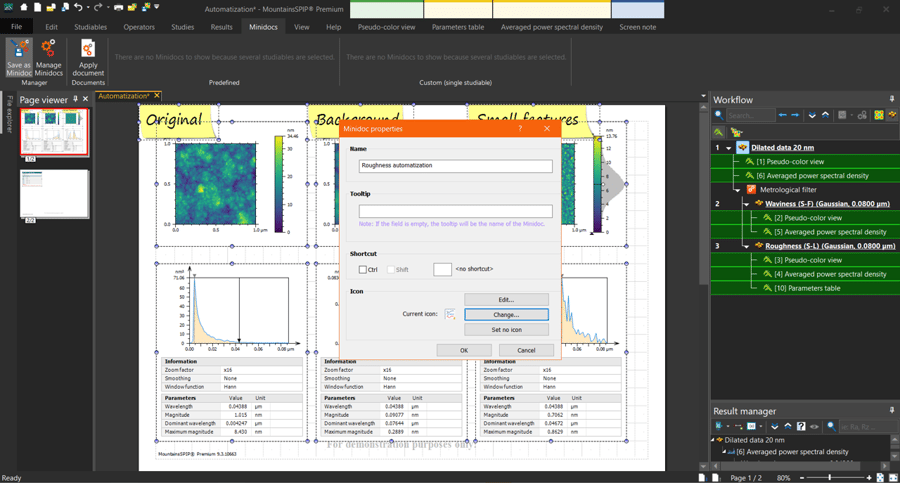This screenshot has height=483, width=900.
Task: Open Manage Minidocs from the ribbon
Action: [x=48, y=57]
